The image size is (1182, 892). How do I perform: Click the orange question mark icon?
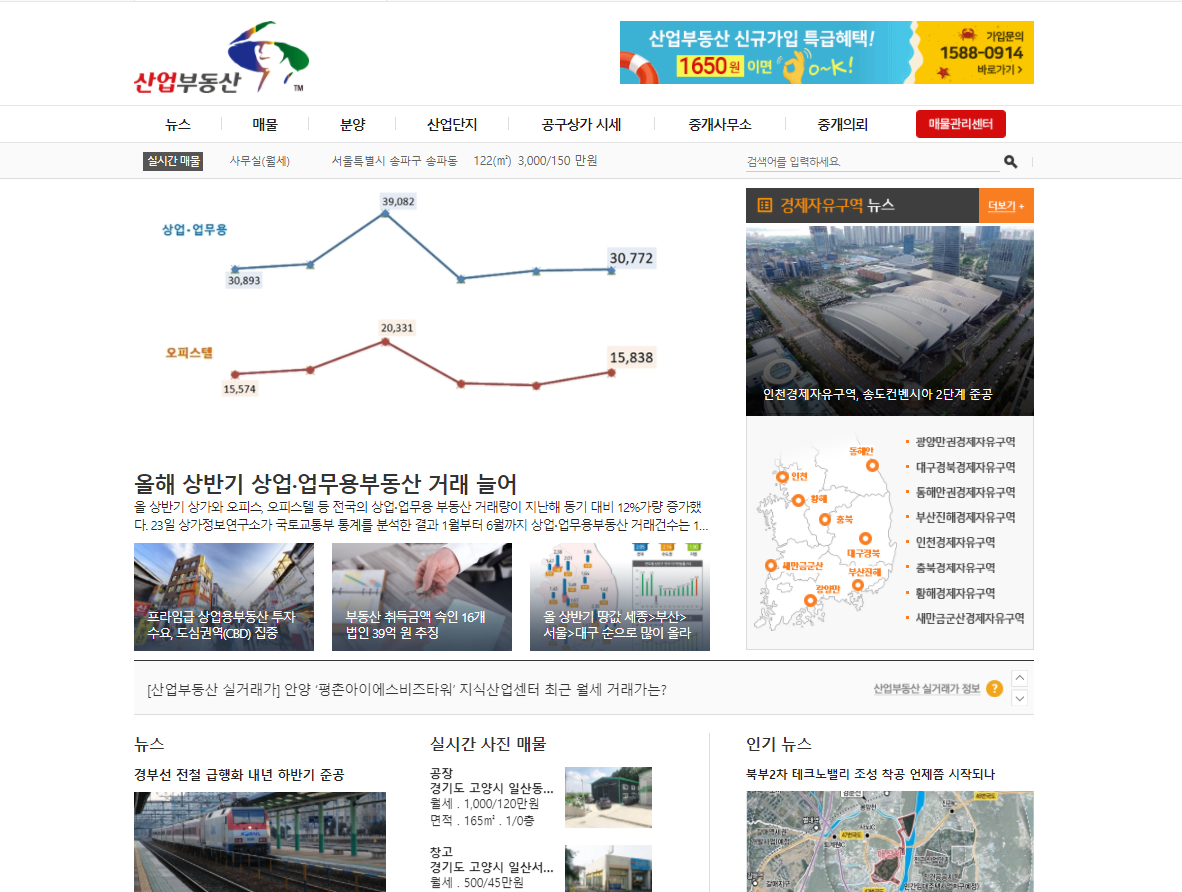tap(994, 688)
